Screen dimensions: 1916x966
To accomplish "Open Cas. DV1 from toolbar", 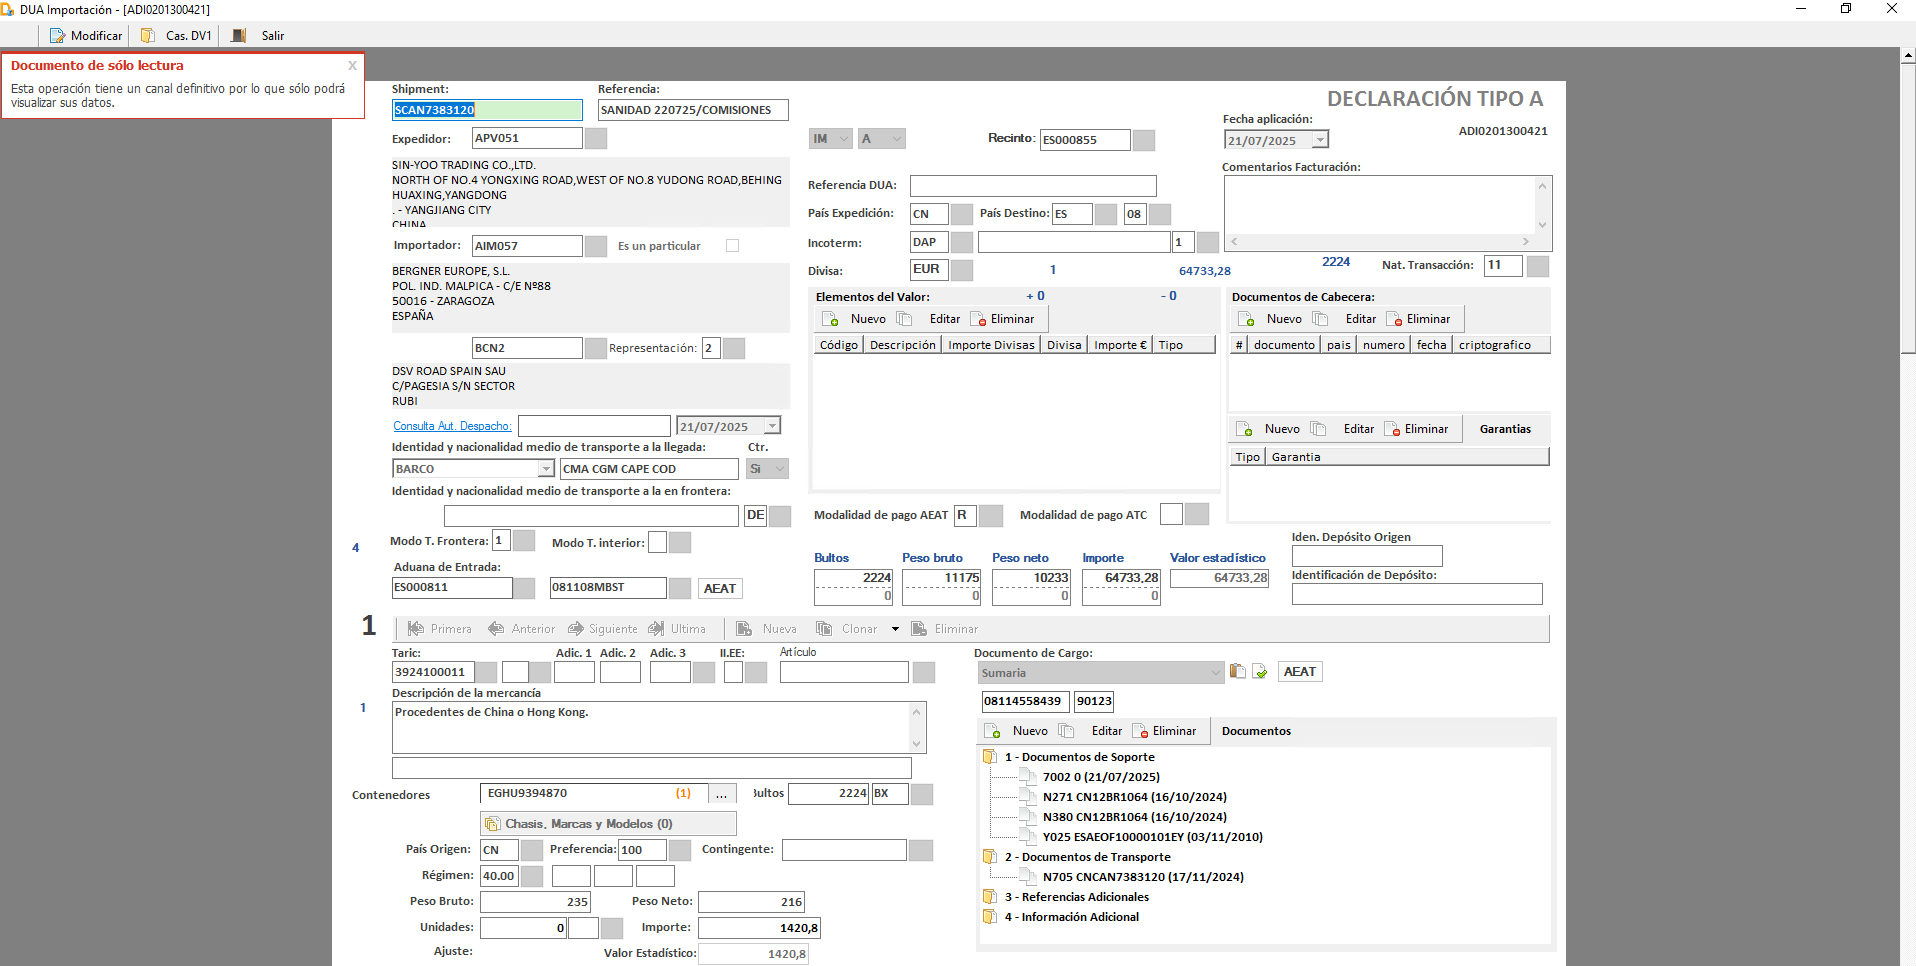I will click(148, 36).
